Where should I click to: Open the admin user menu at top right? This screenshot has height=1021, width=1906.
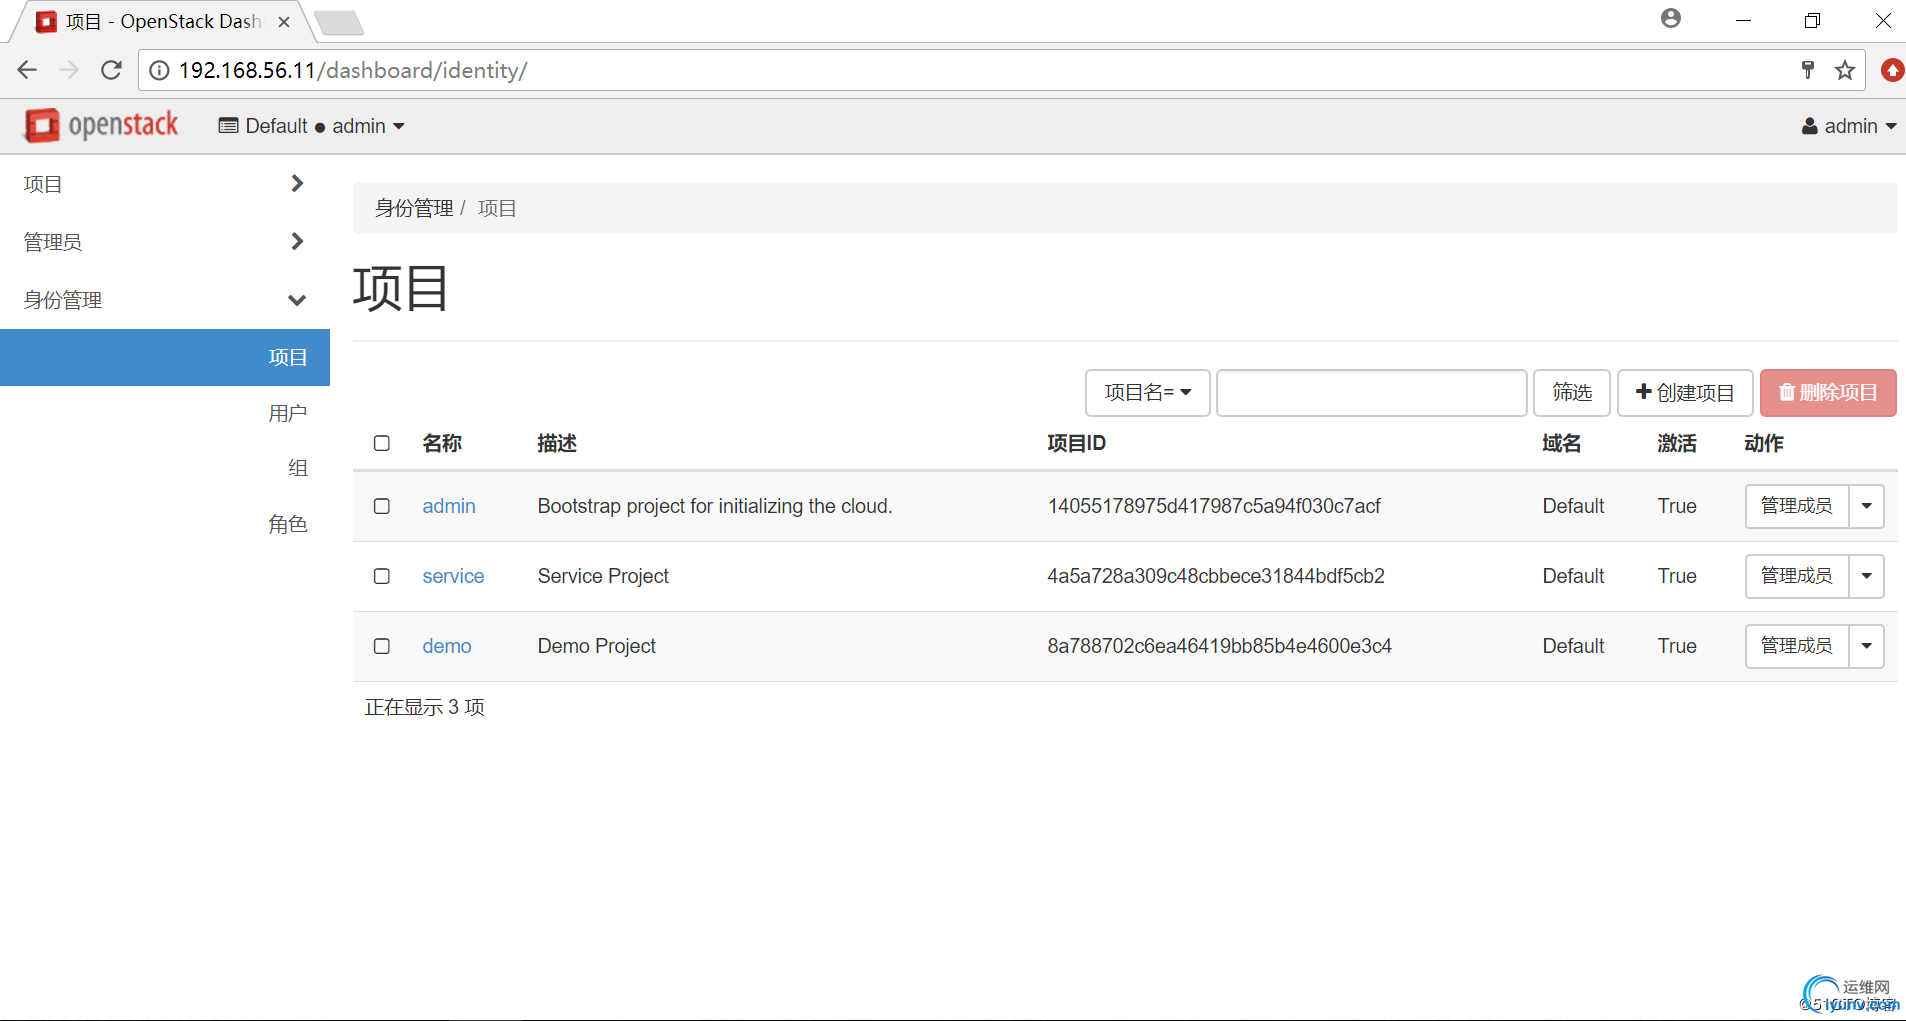[x=1849, y=126]
